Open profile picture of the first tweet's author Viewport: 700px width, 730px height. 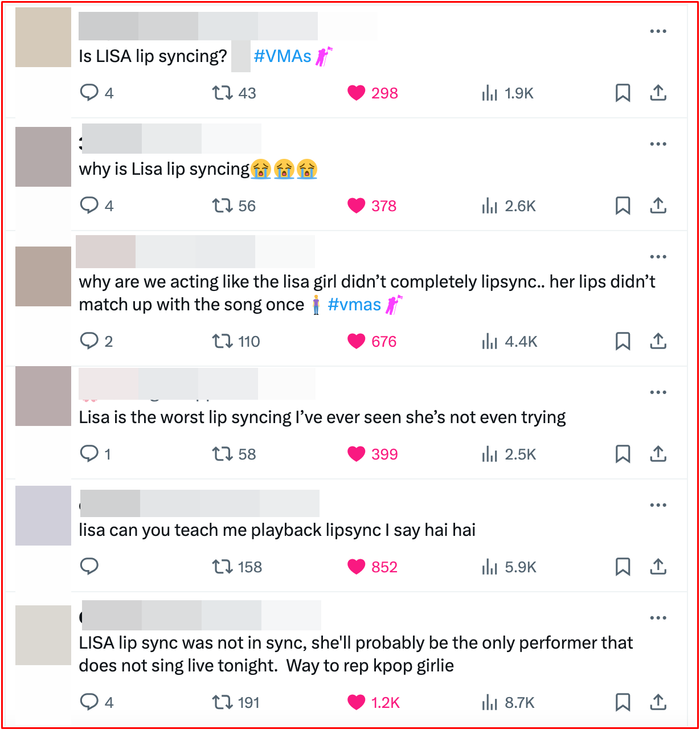coord(44,38)
